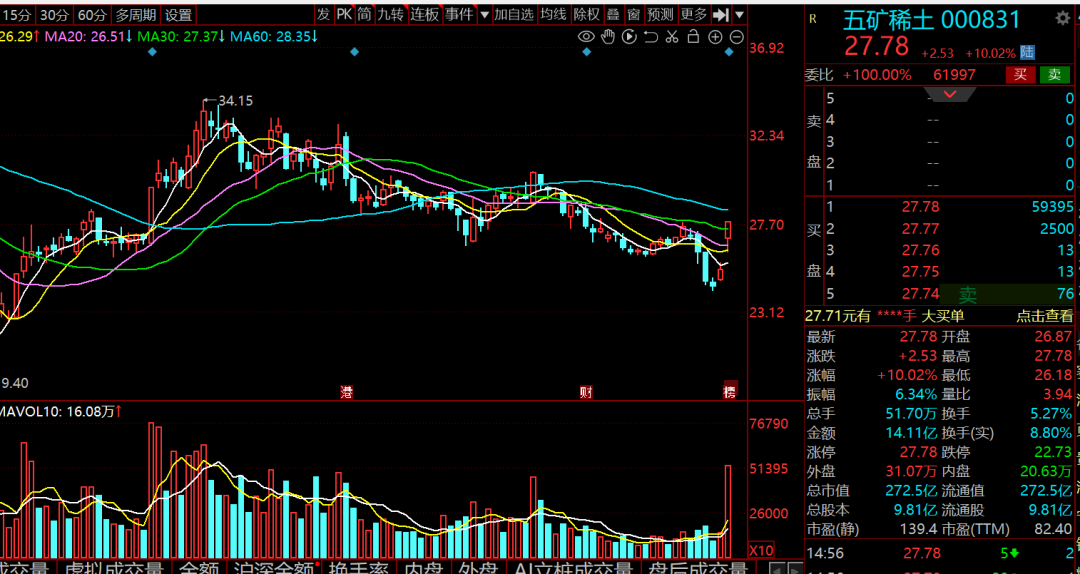Toggle the chart lock icon

(x=693, y=37)
